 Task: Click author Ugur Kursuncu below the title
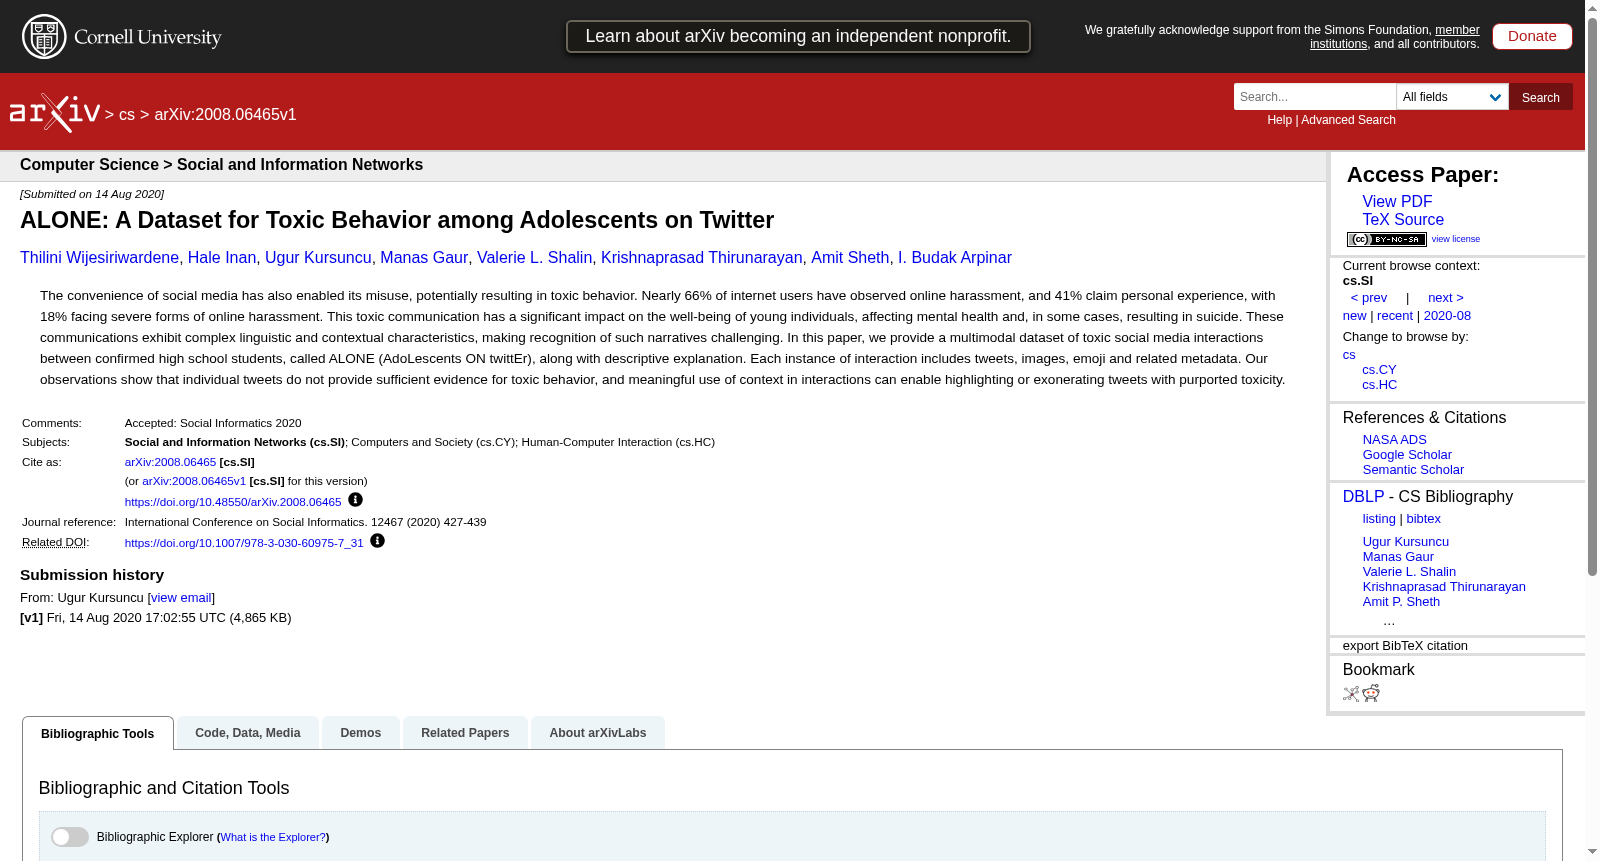click(318, 258)
